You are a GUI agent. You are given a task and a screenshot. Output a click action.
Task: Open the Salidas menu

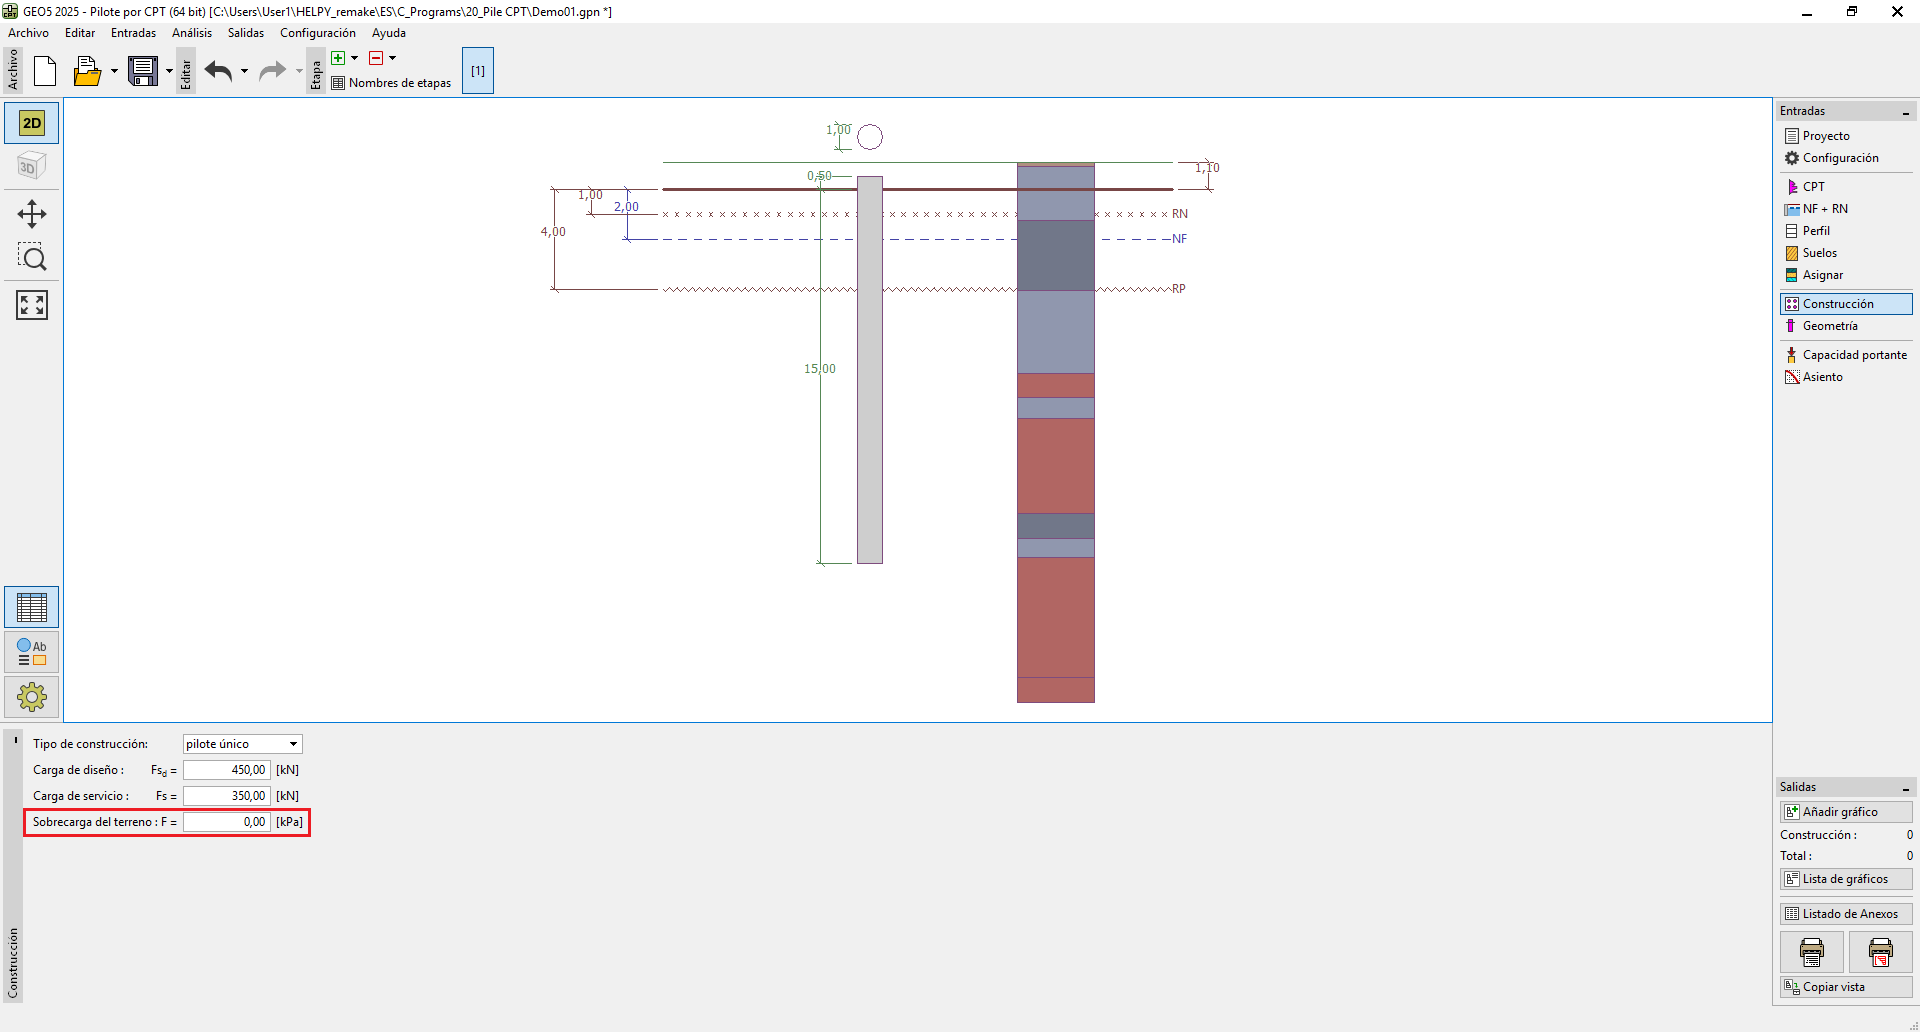coord(245,33)
